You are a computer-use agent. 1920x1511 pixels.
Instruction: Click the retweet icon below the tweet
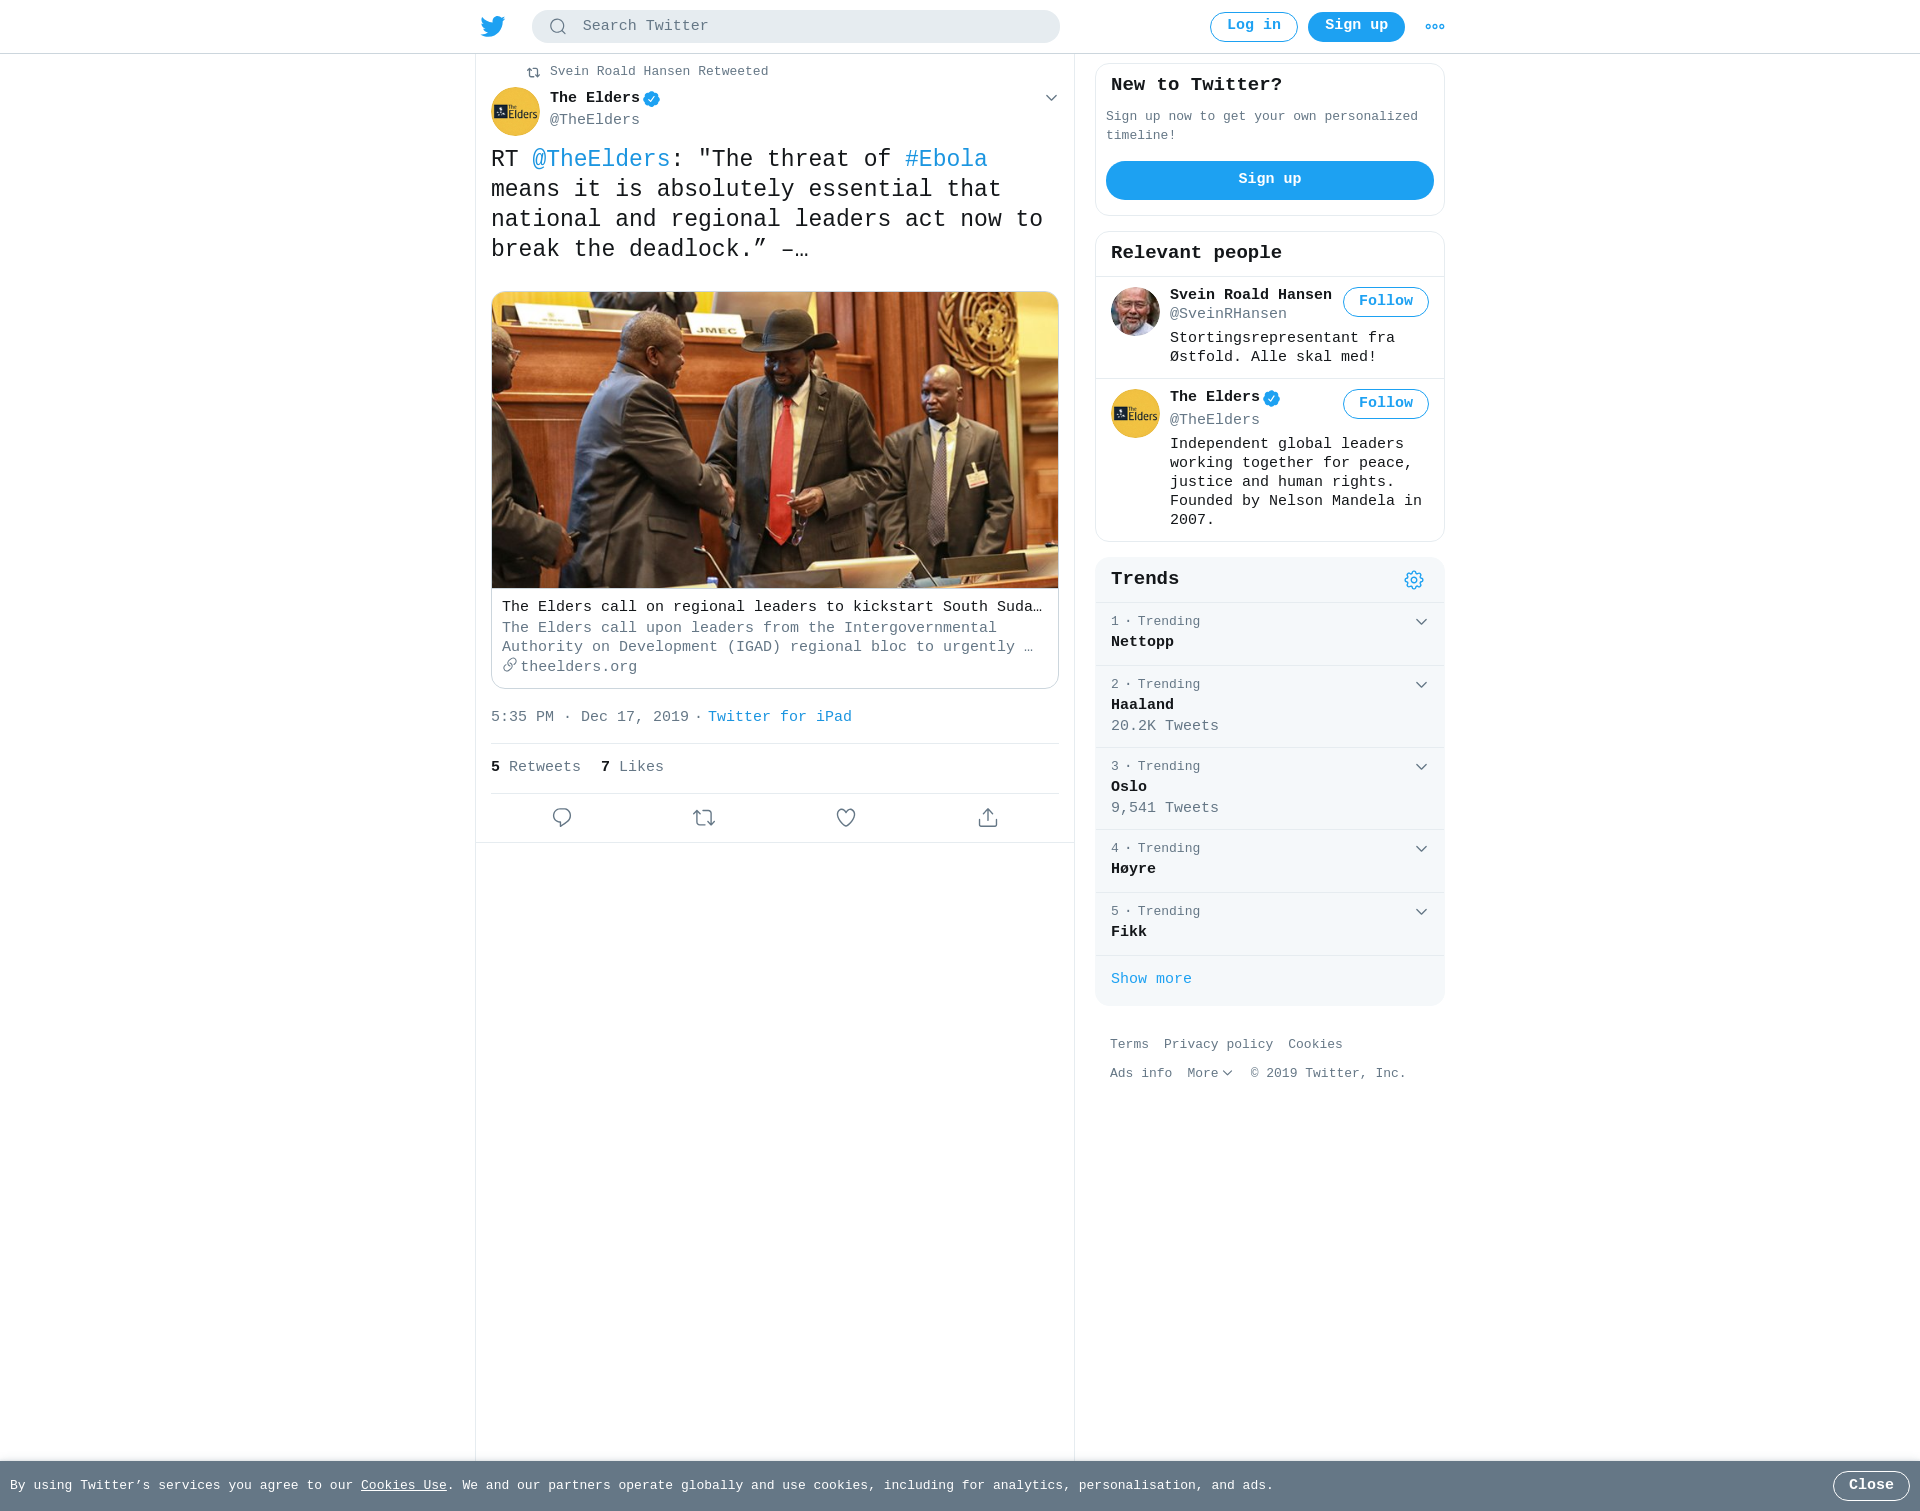[704, 818]
